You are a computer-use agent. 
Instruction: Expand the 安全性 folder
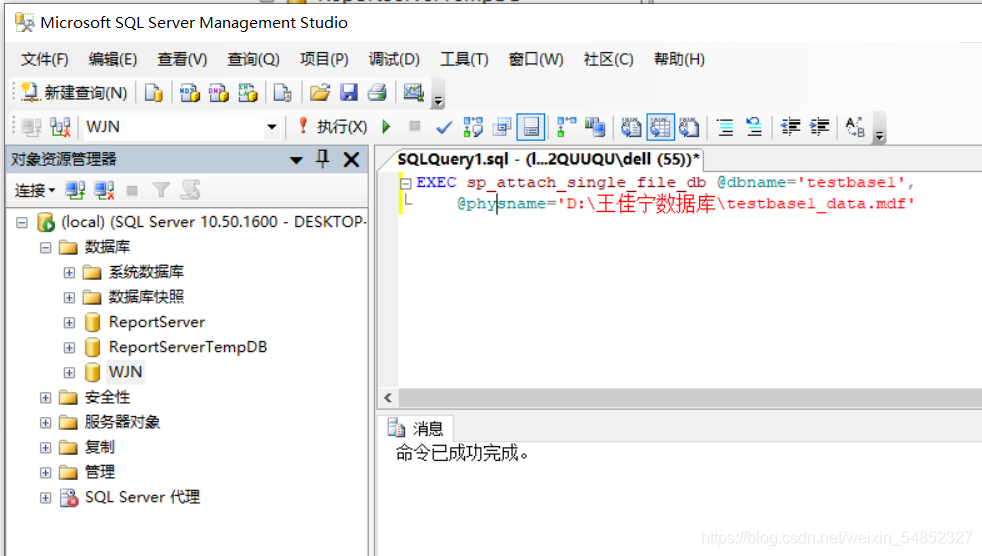tap(45, 398)
